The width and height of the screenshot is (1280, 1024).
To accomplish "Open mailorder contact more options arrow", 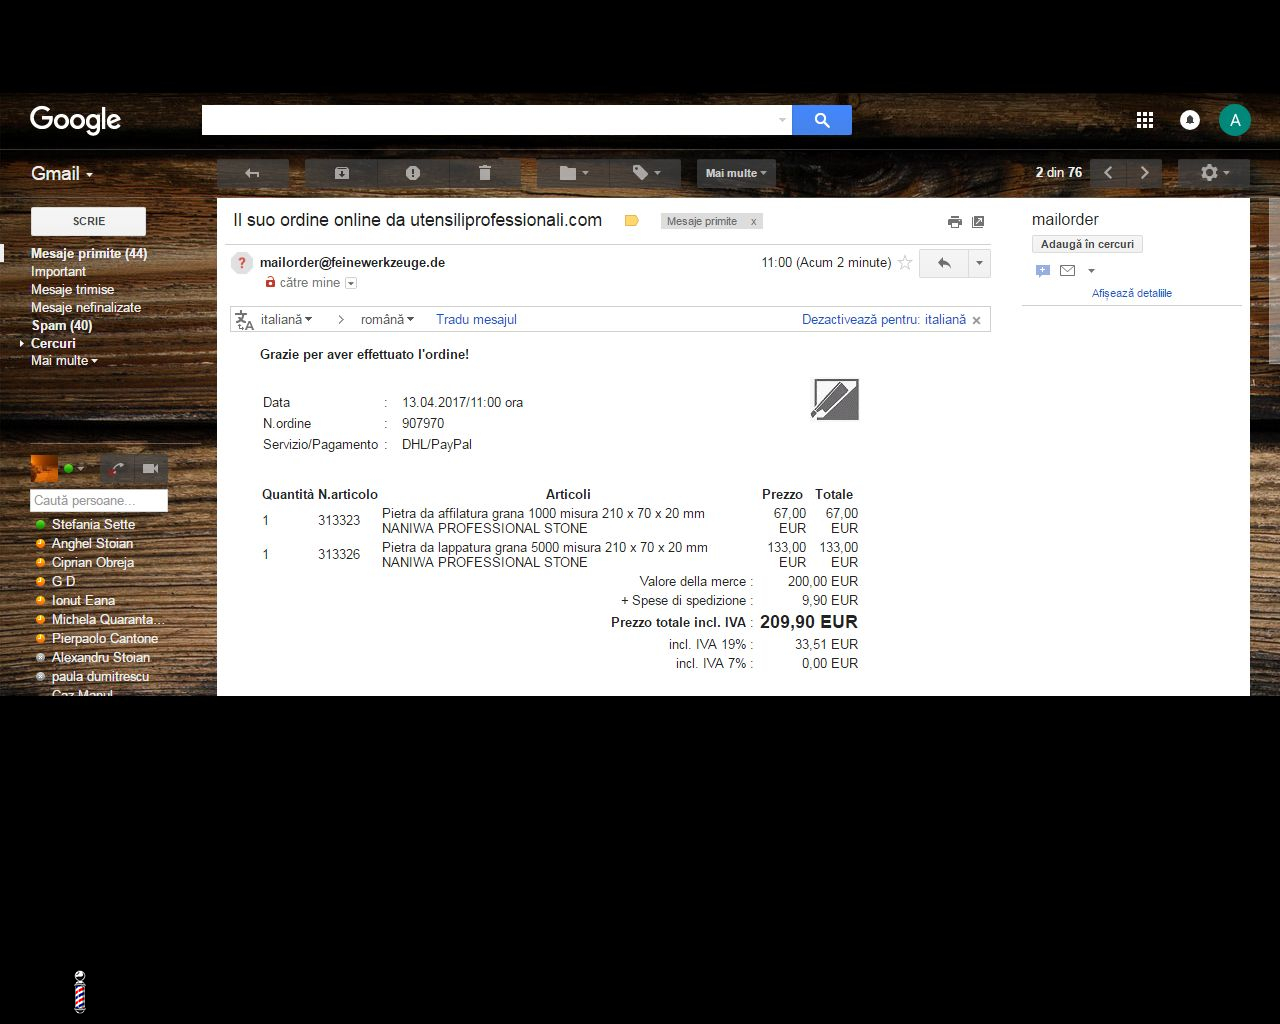I will coord(1091,271).
